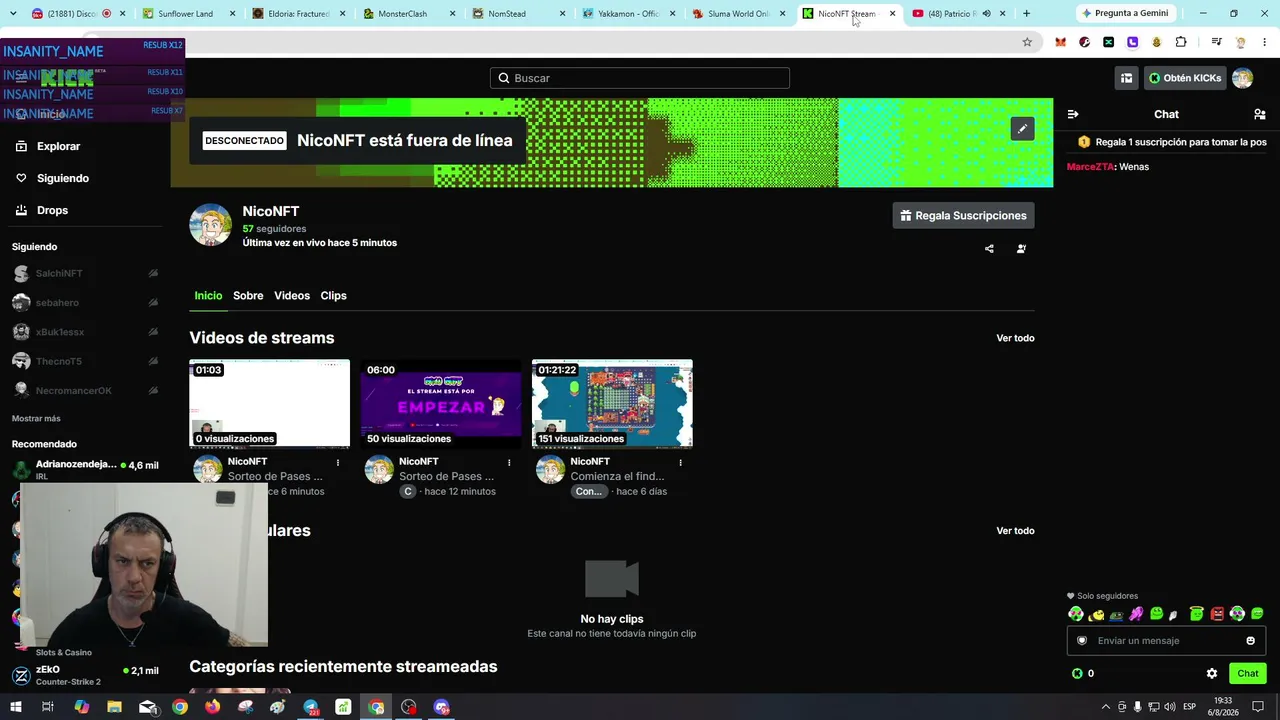Edit the channel banner with pencil icon
Viewport: 1280px width, 720px height.
tap(1022, 129)
